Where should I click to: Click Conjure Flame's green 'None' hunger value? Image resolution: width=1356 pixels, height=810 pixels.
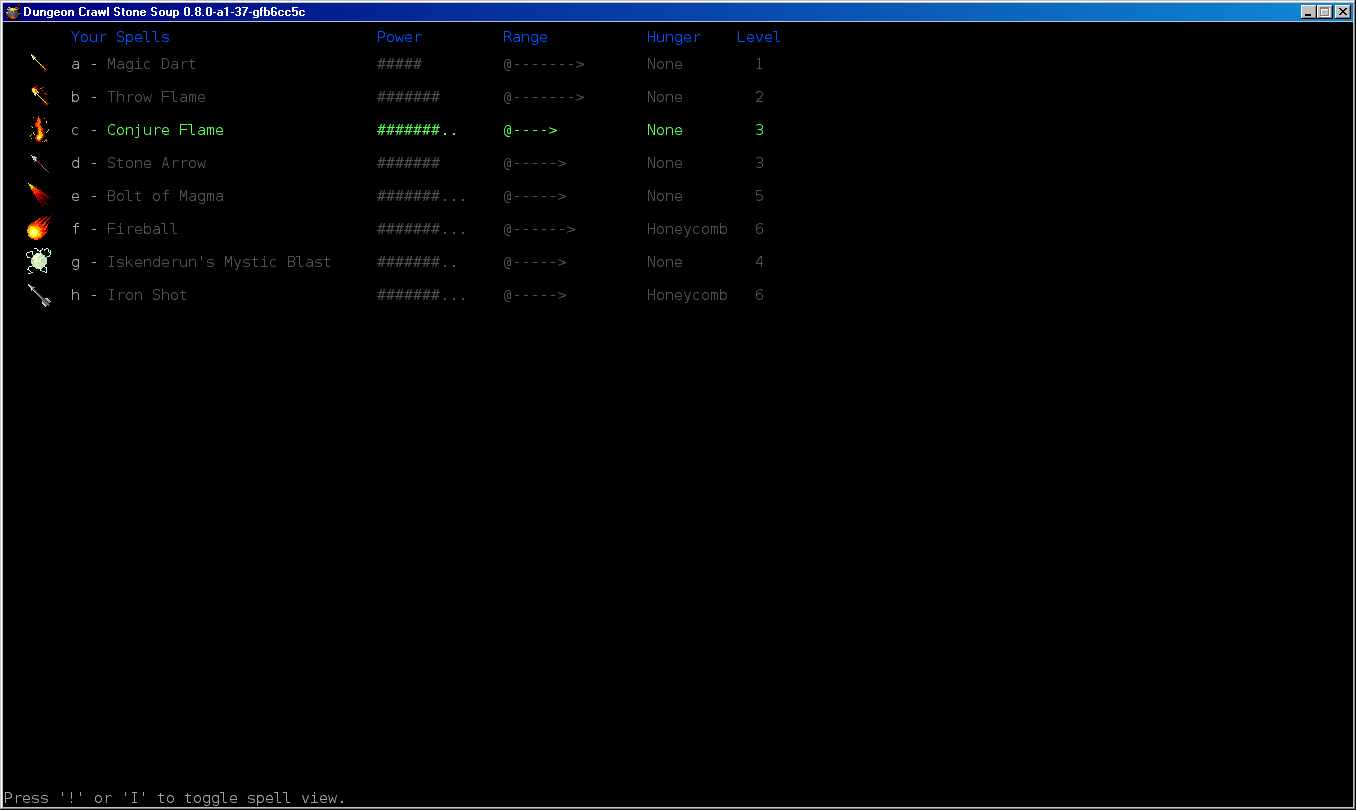click(x=665, y=130)
